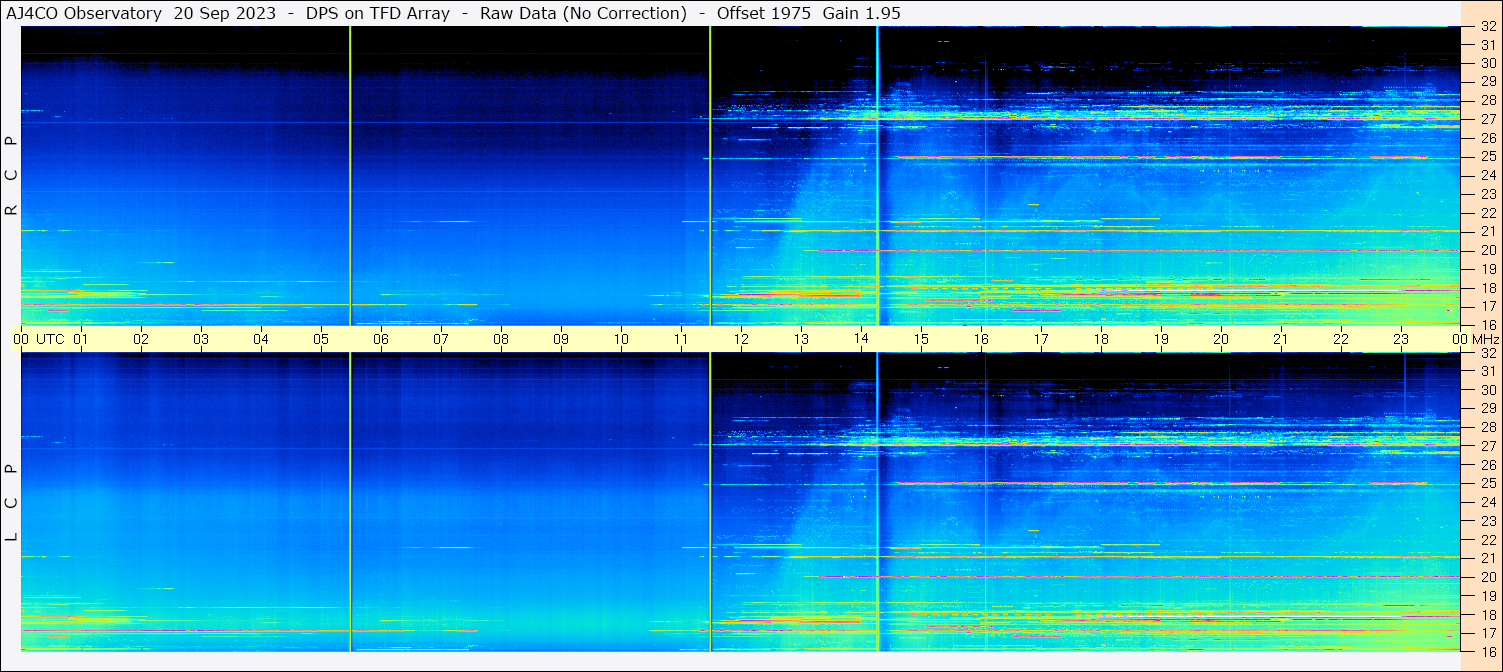The width and height of the screenshot is (1503, 672).
Task: Click the green vertical line near 05:30 in LCP panel
Action: point(350,502)
